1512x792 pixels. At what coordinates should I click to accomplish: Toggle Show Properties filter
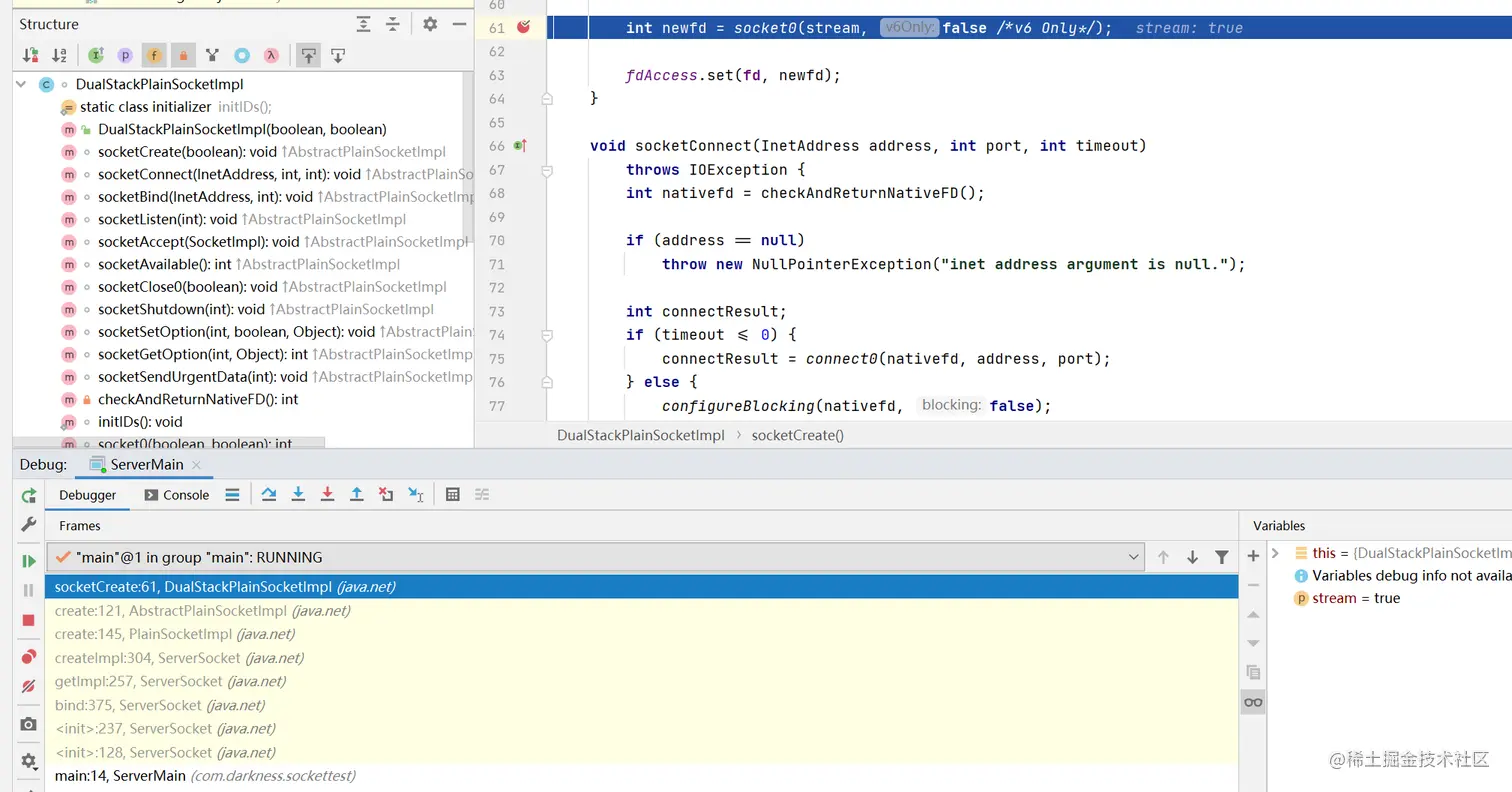(125, 56)
